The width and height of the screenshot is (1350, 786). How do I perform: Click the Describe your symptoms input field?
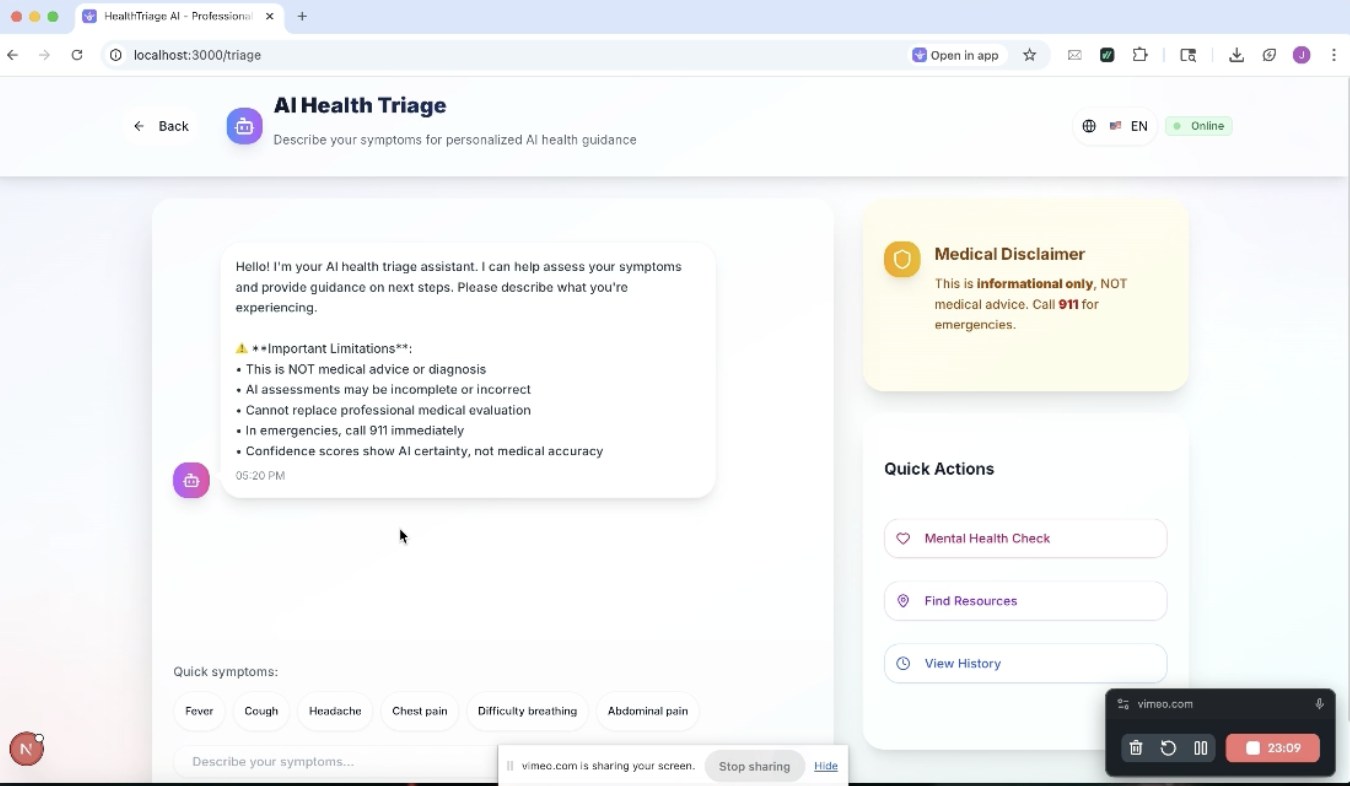tap(335, 762)
